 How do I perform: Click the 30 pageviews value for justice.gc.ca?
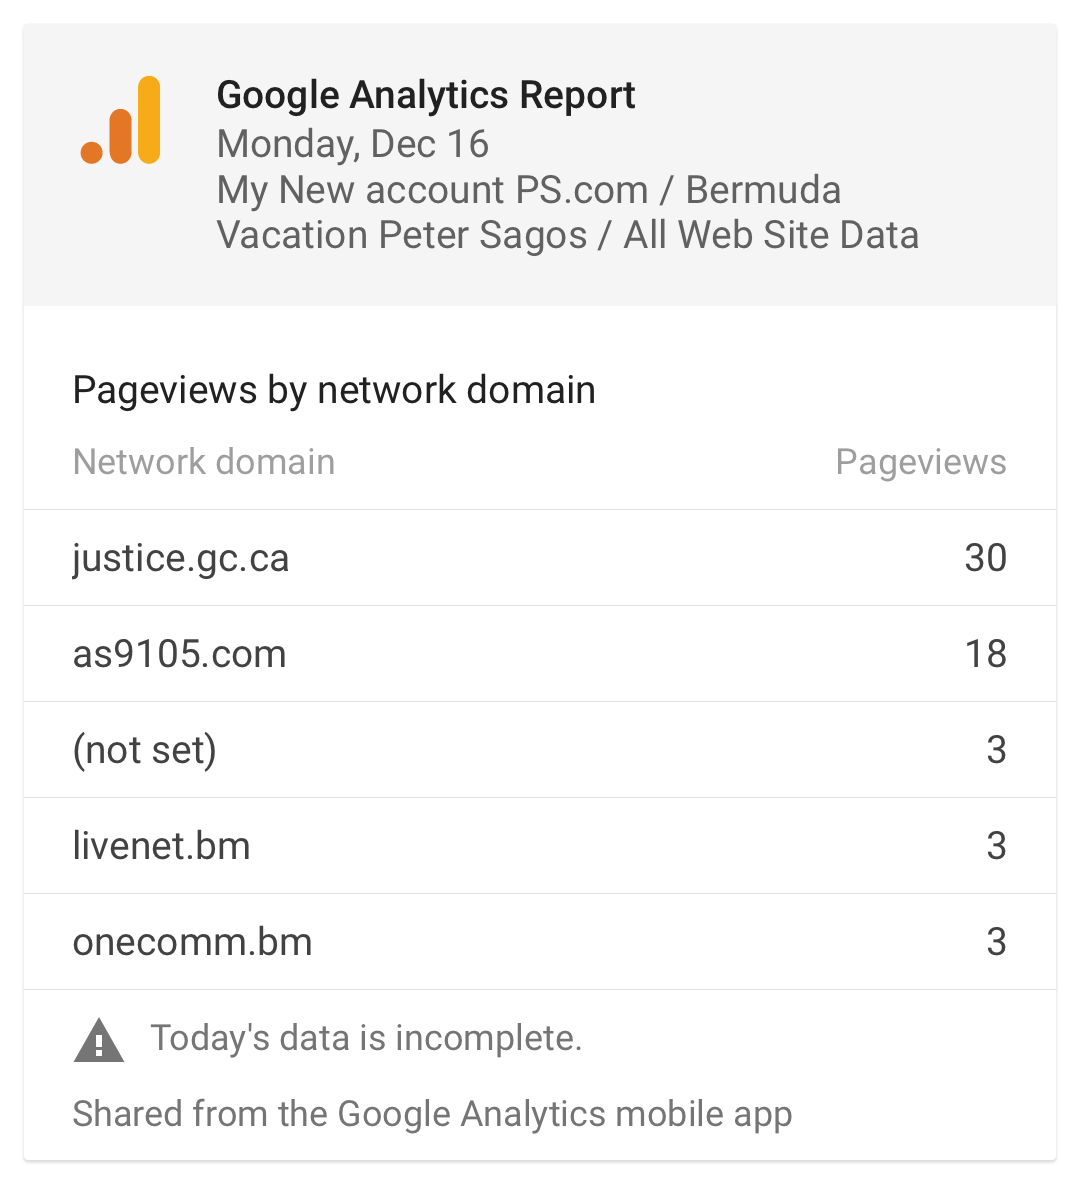tap(985, 558)
